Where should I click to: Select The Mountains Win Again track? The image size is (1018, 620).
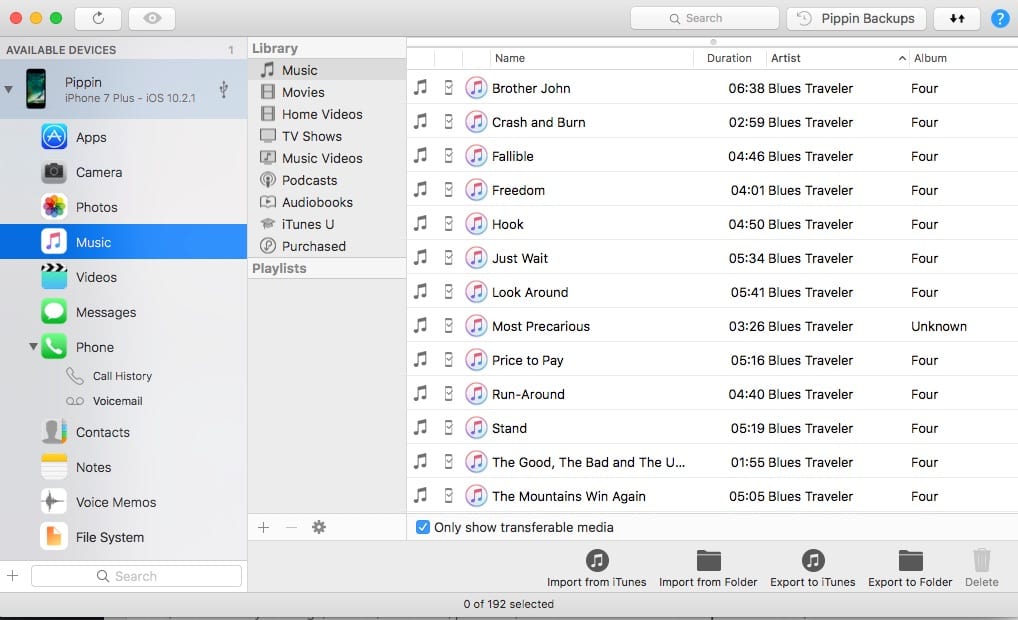coord(569,496)
